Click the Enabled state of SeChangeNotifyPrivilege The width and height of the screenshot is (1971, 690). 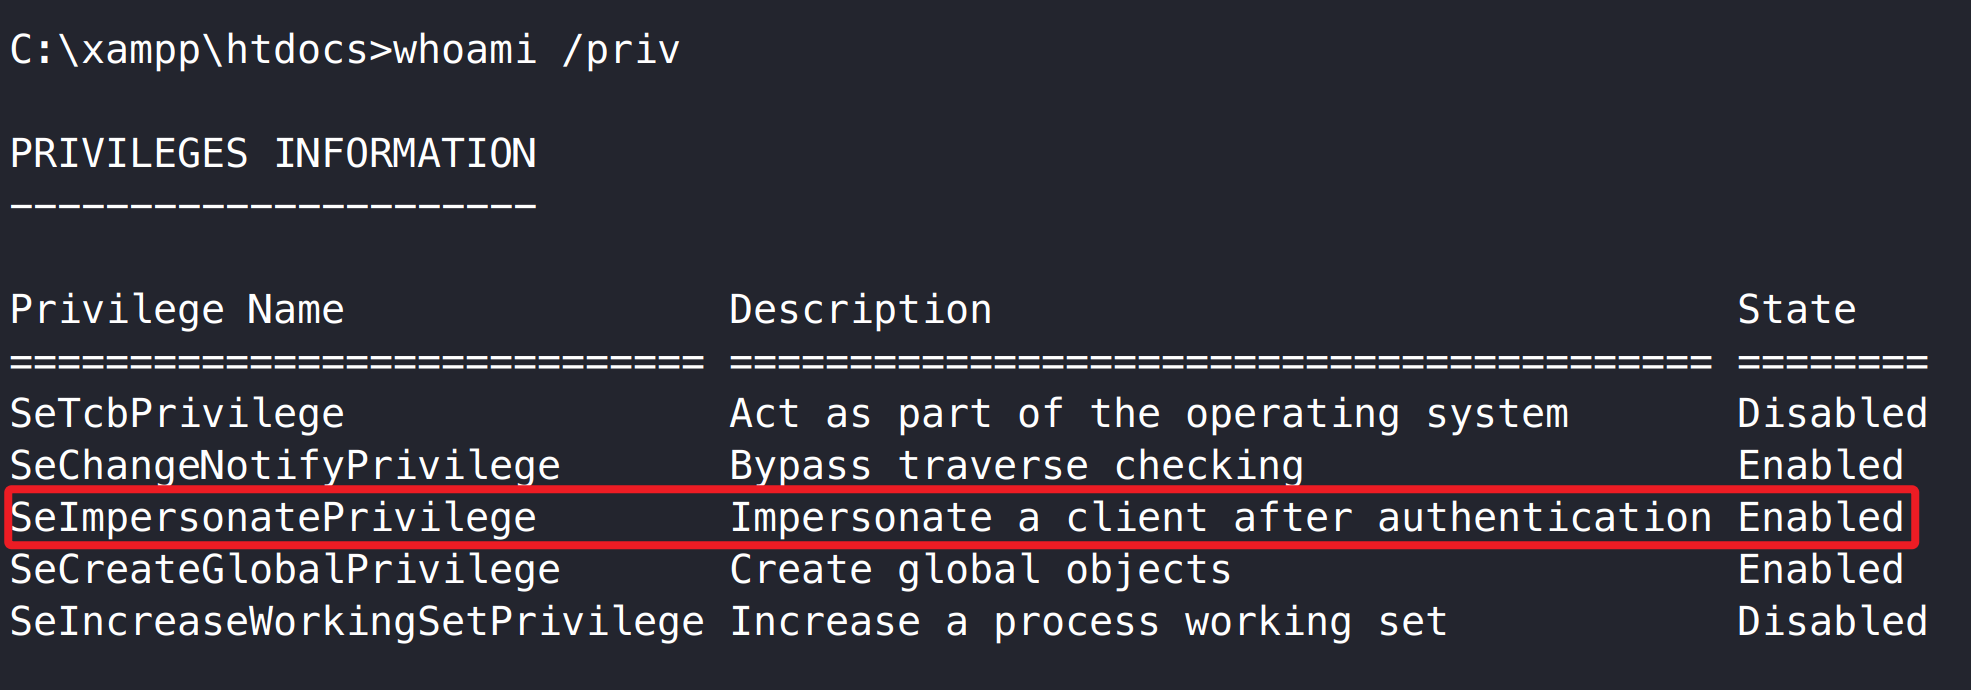pyautogui.click(x=1820, y=466)
